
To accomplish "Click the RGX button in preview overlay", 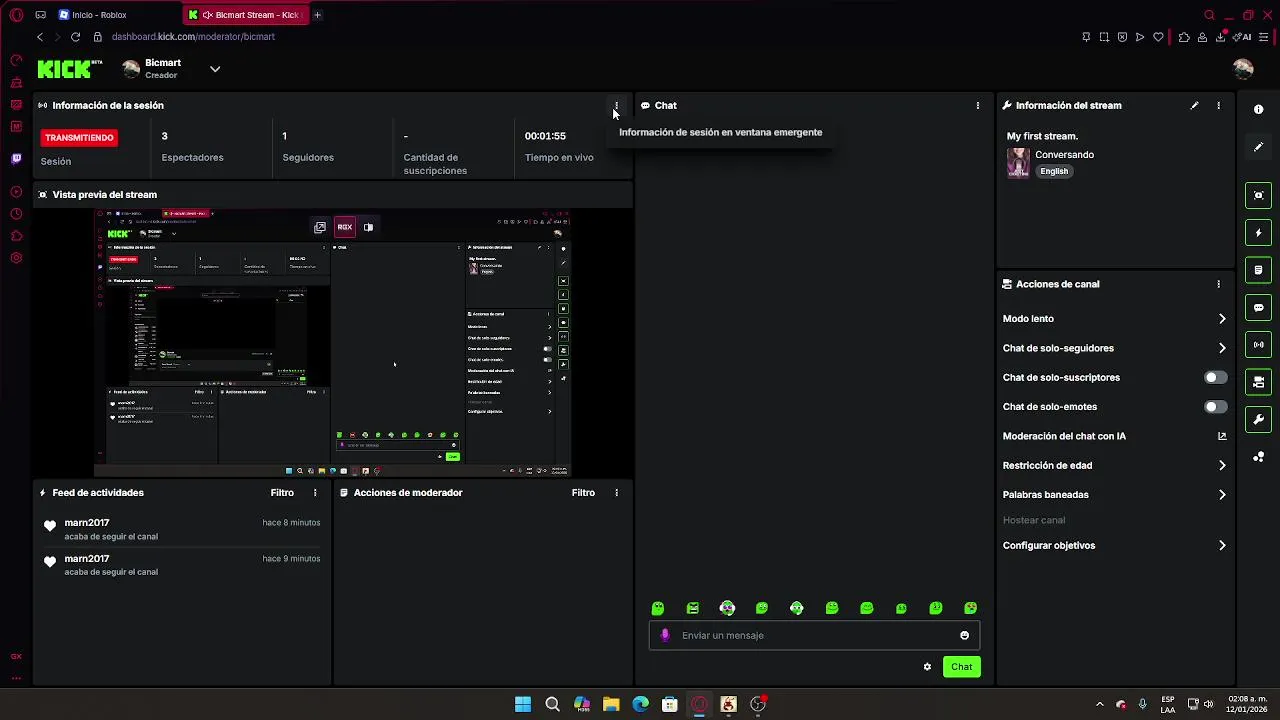I will [345, 227].
